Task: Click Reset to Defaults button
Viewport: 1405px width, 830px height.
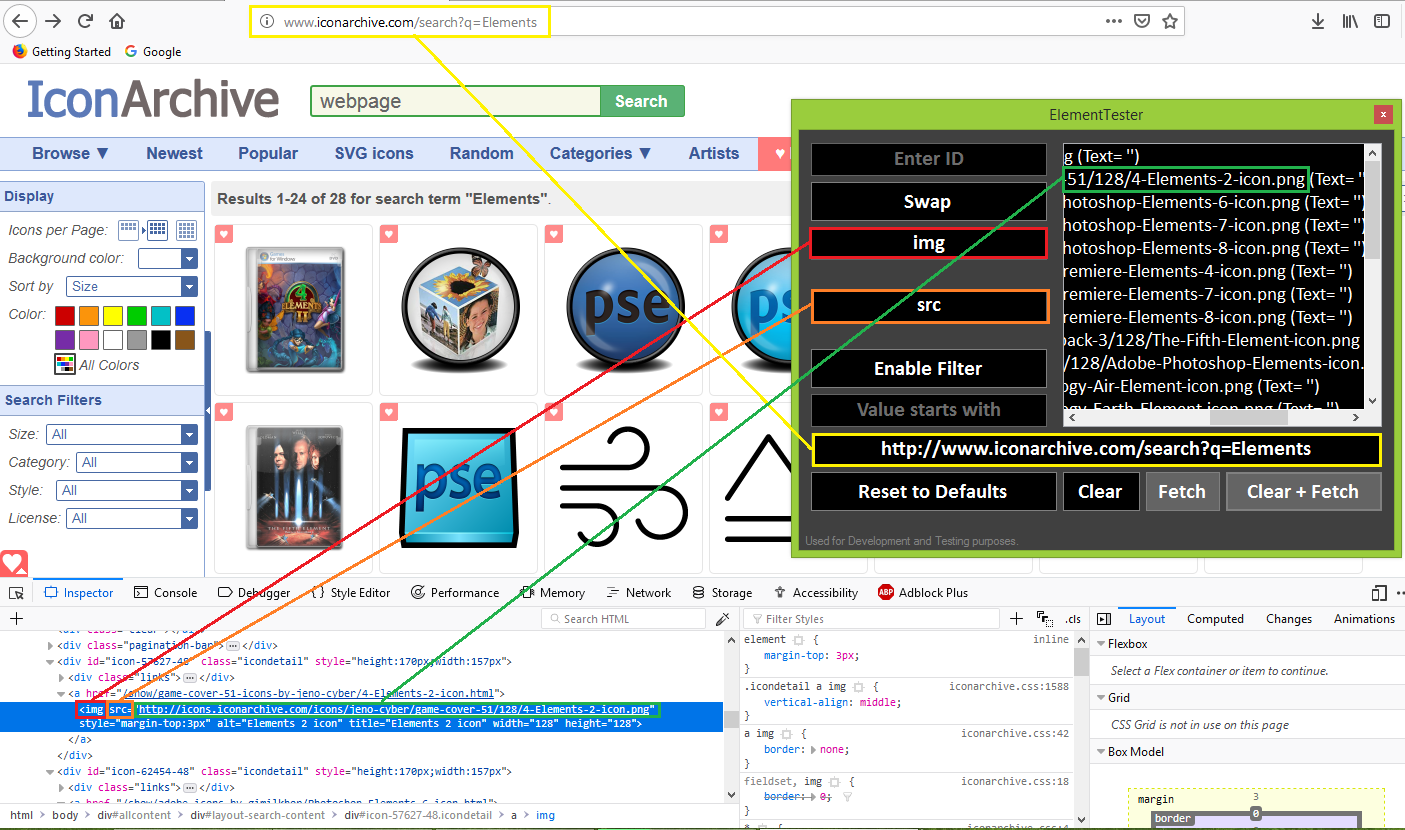Action: [x=933, y=491]
